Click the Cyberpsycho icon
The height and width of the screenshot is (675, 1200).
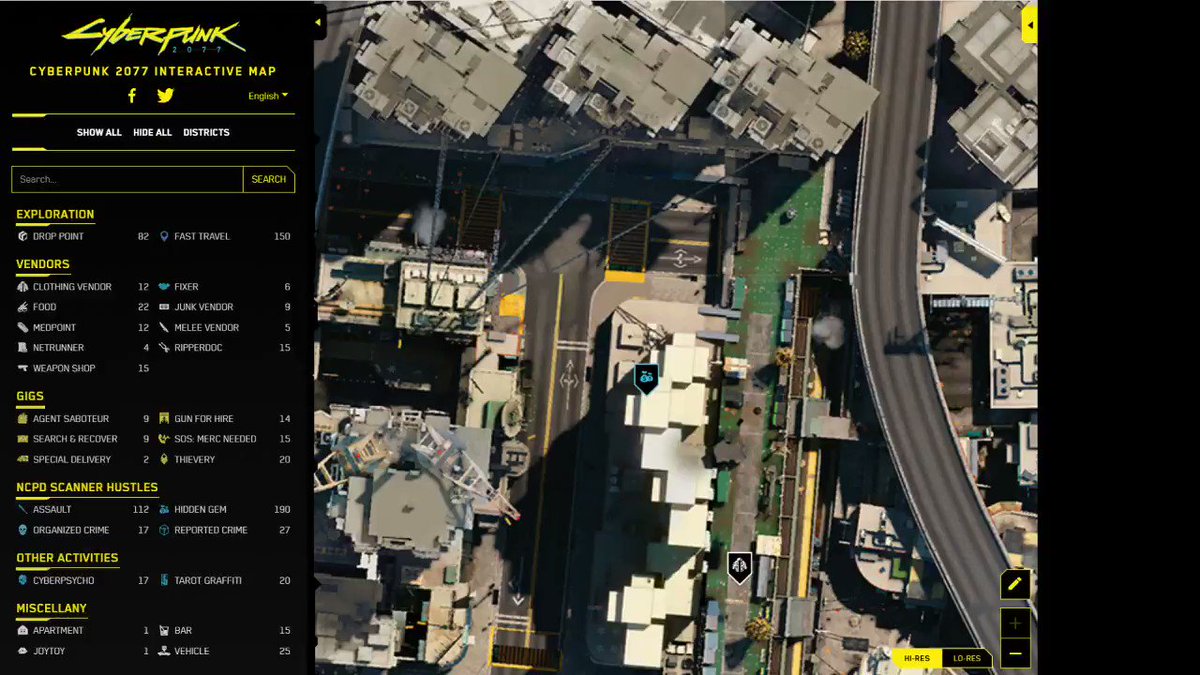point(23,580)
